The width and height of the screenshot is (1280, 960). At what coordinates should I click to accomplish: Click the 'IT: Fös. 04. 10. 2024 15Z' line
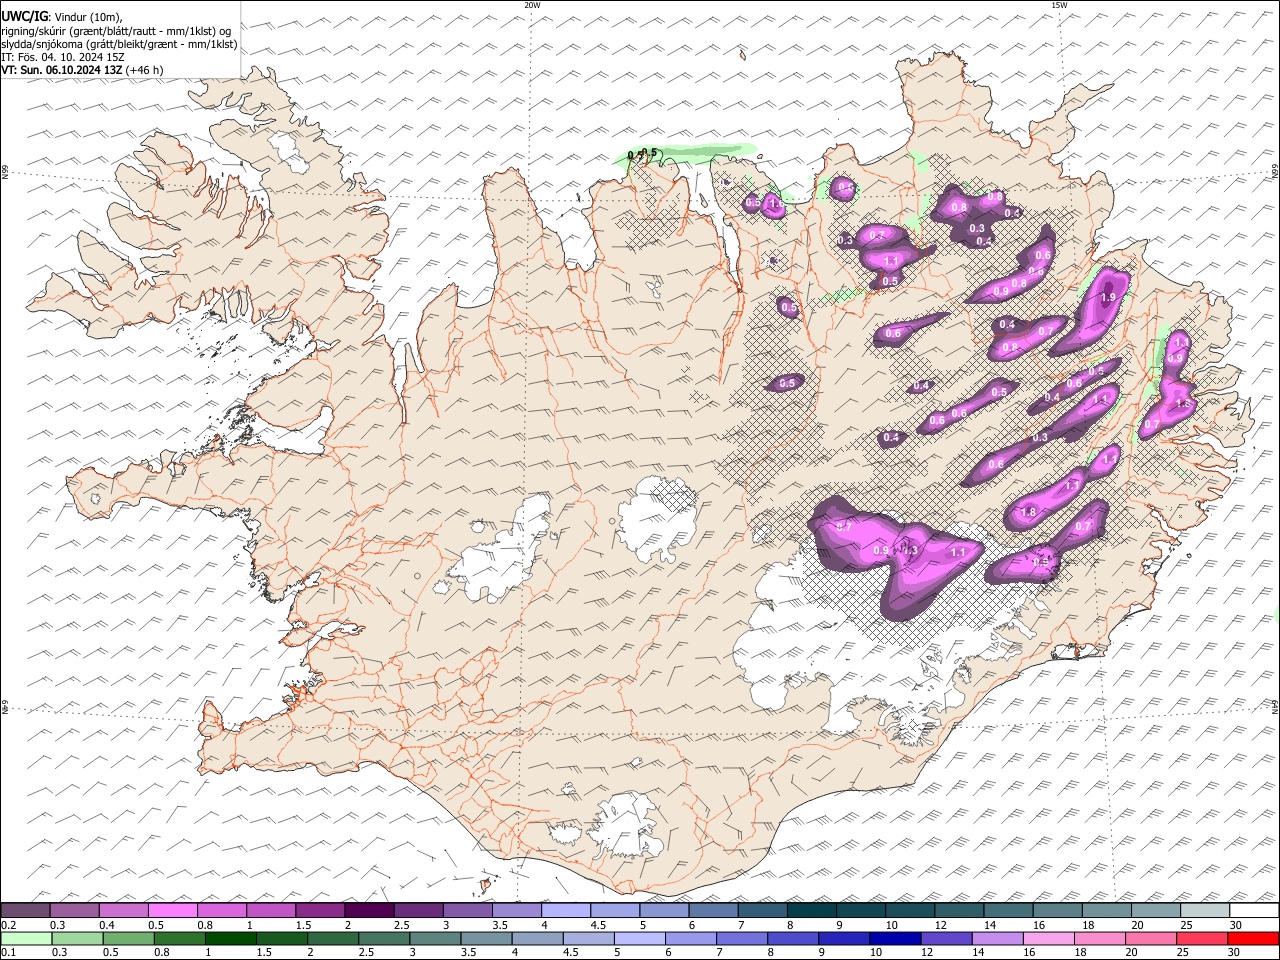(63, 57)
